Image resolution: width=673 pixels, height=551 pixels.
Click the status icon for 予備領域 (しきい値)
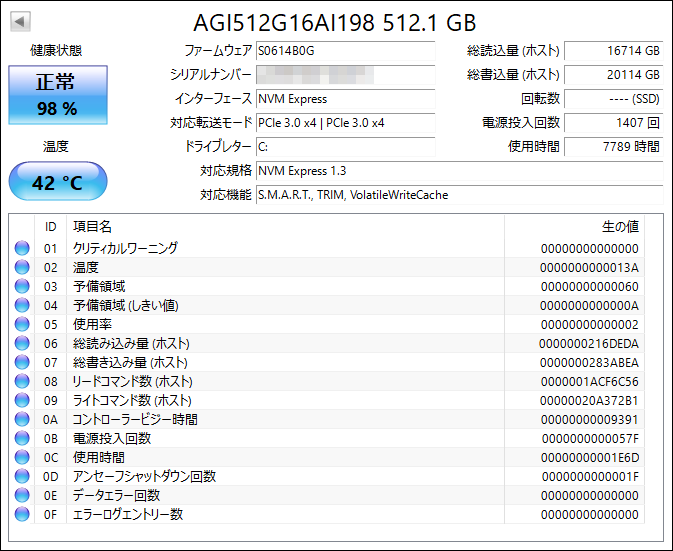(x=22, y=305)
